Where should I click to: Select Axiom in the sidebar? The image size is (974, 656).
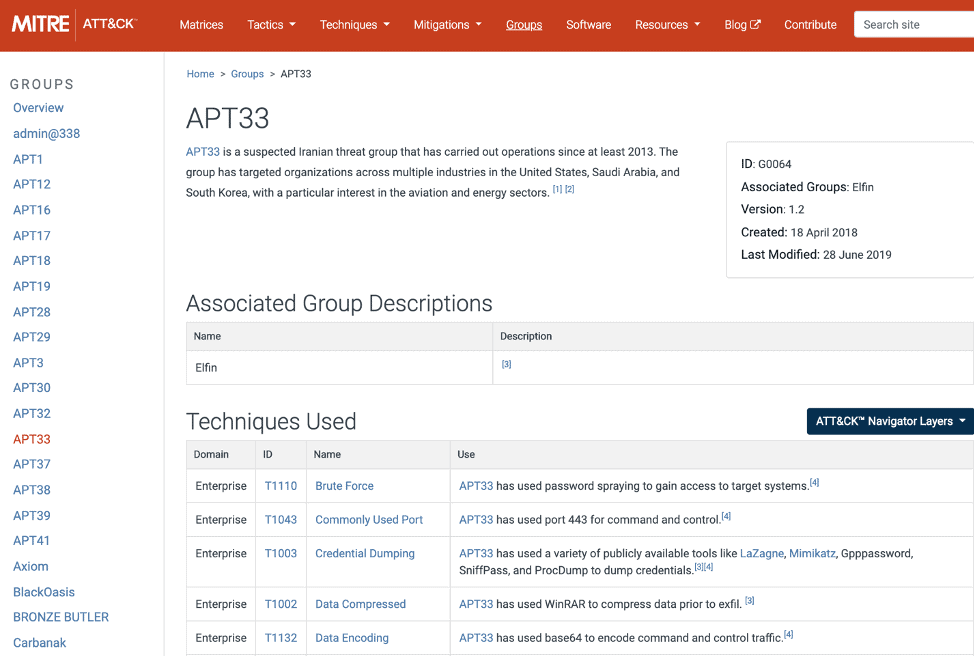pos(30,567)
